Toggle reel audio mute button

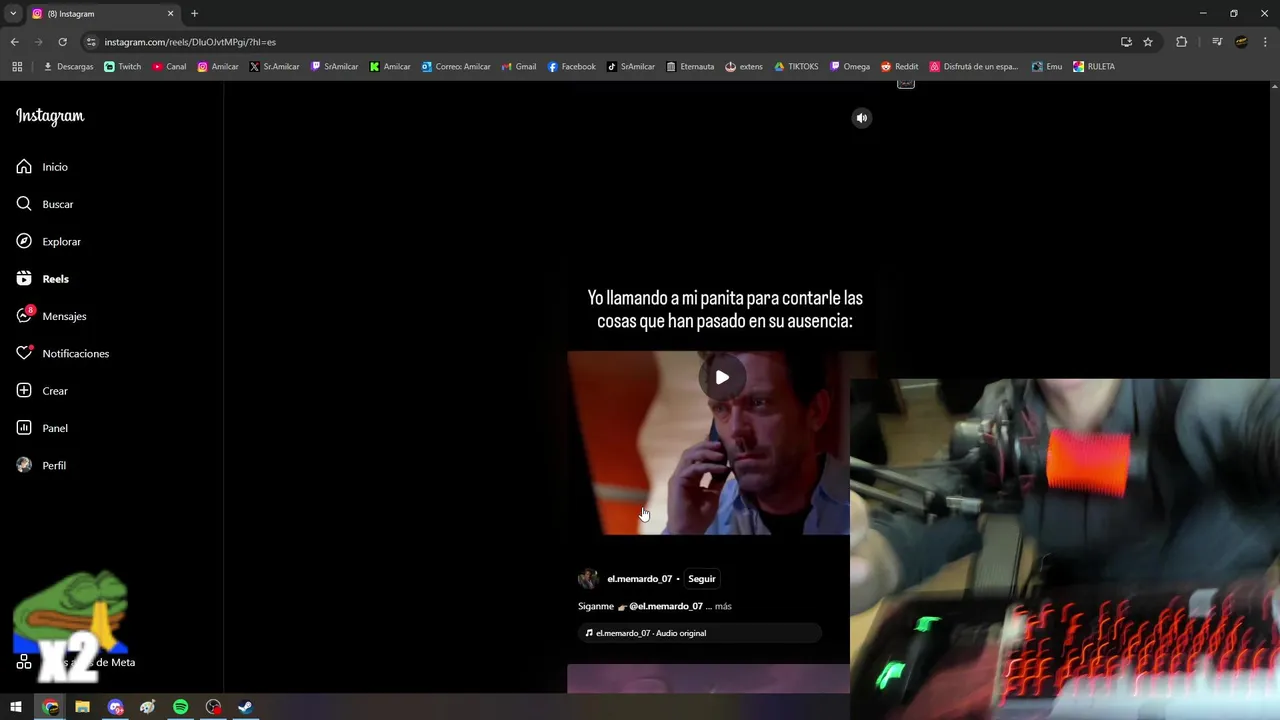pyautogui.click(x=861, y=118)
